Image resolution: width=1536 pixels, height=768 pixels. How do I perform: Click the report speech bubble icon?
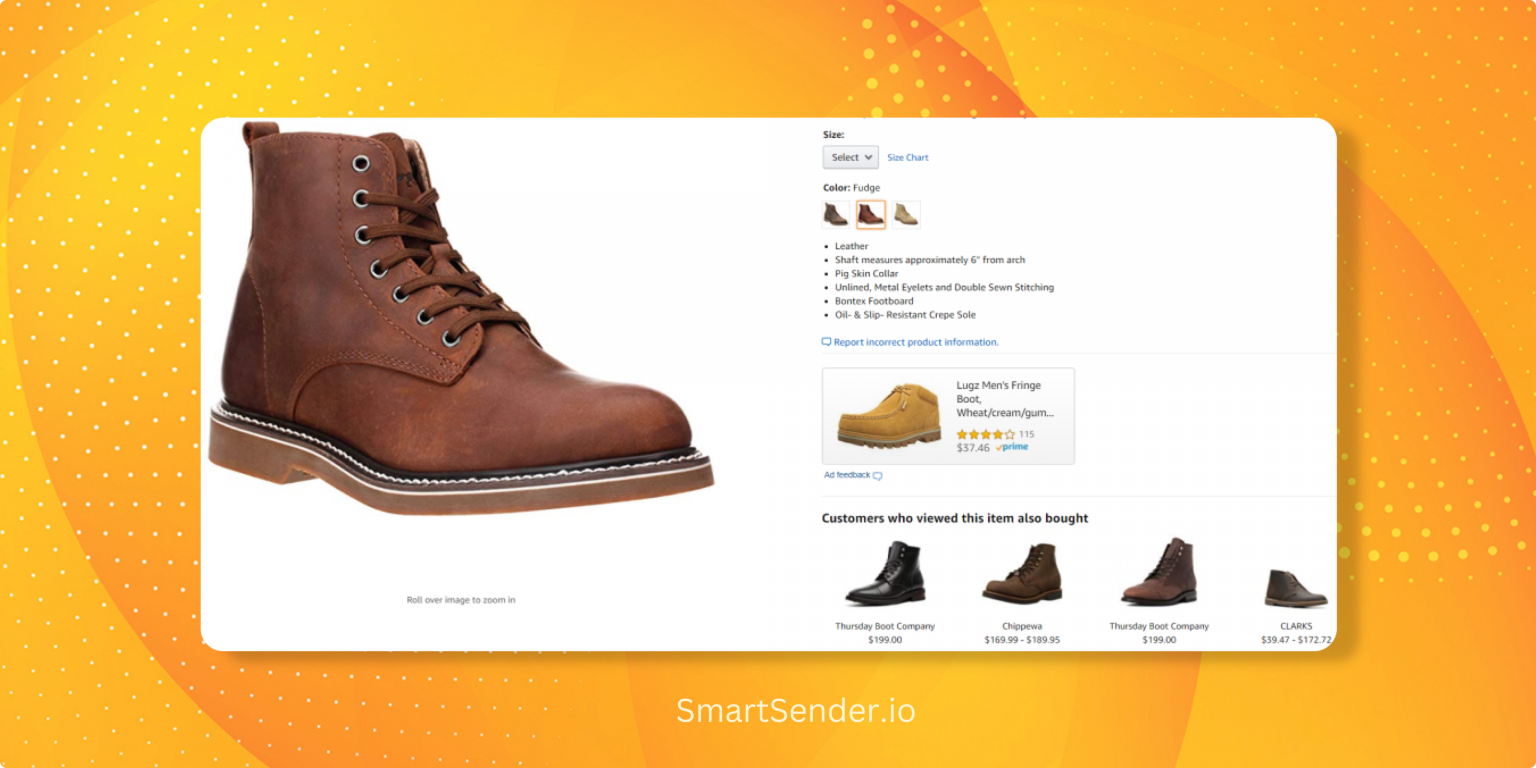826,342
